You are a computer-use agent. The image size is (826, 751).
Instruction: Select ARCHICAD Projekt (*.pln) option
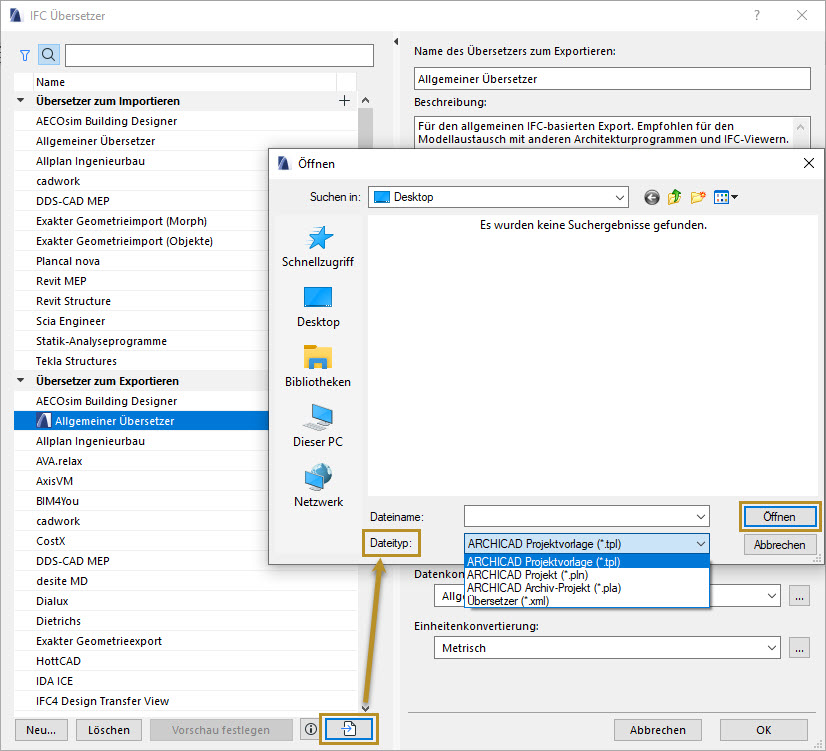click(x=586, y=575)
